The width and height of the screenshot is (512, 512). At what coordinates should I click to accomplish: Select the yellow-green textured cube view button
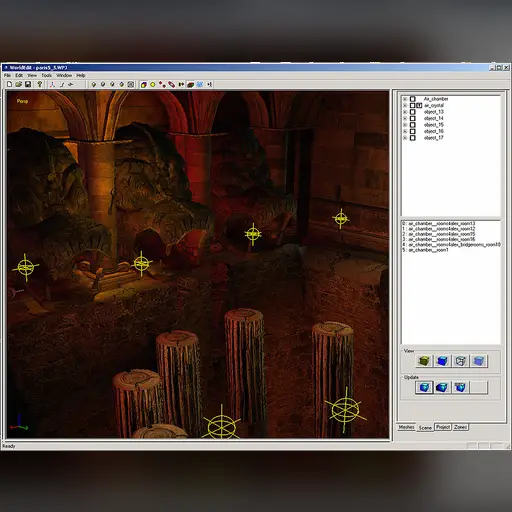(424, 361)
